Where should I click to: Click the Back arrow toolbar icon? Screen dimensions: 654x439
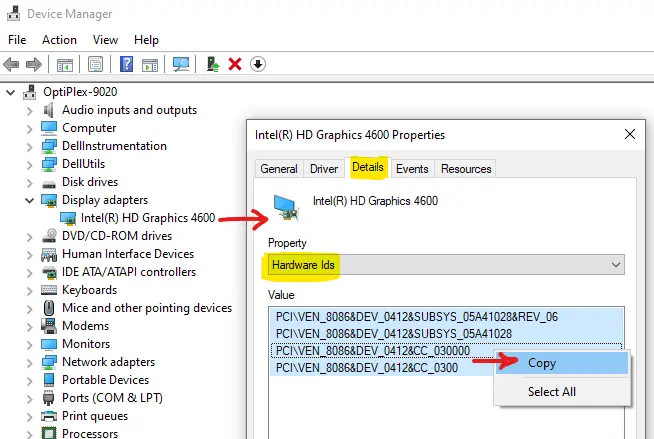(11, 64)
